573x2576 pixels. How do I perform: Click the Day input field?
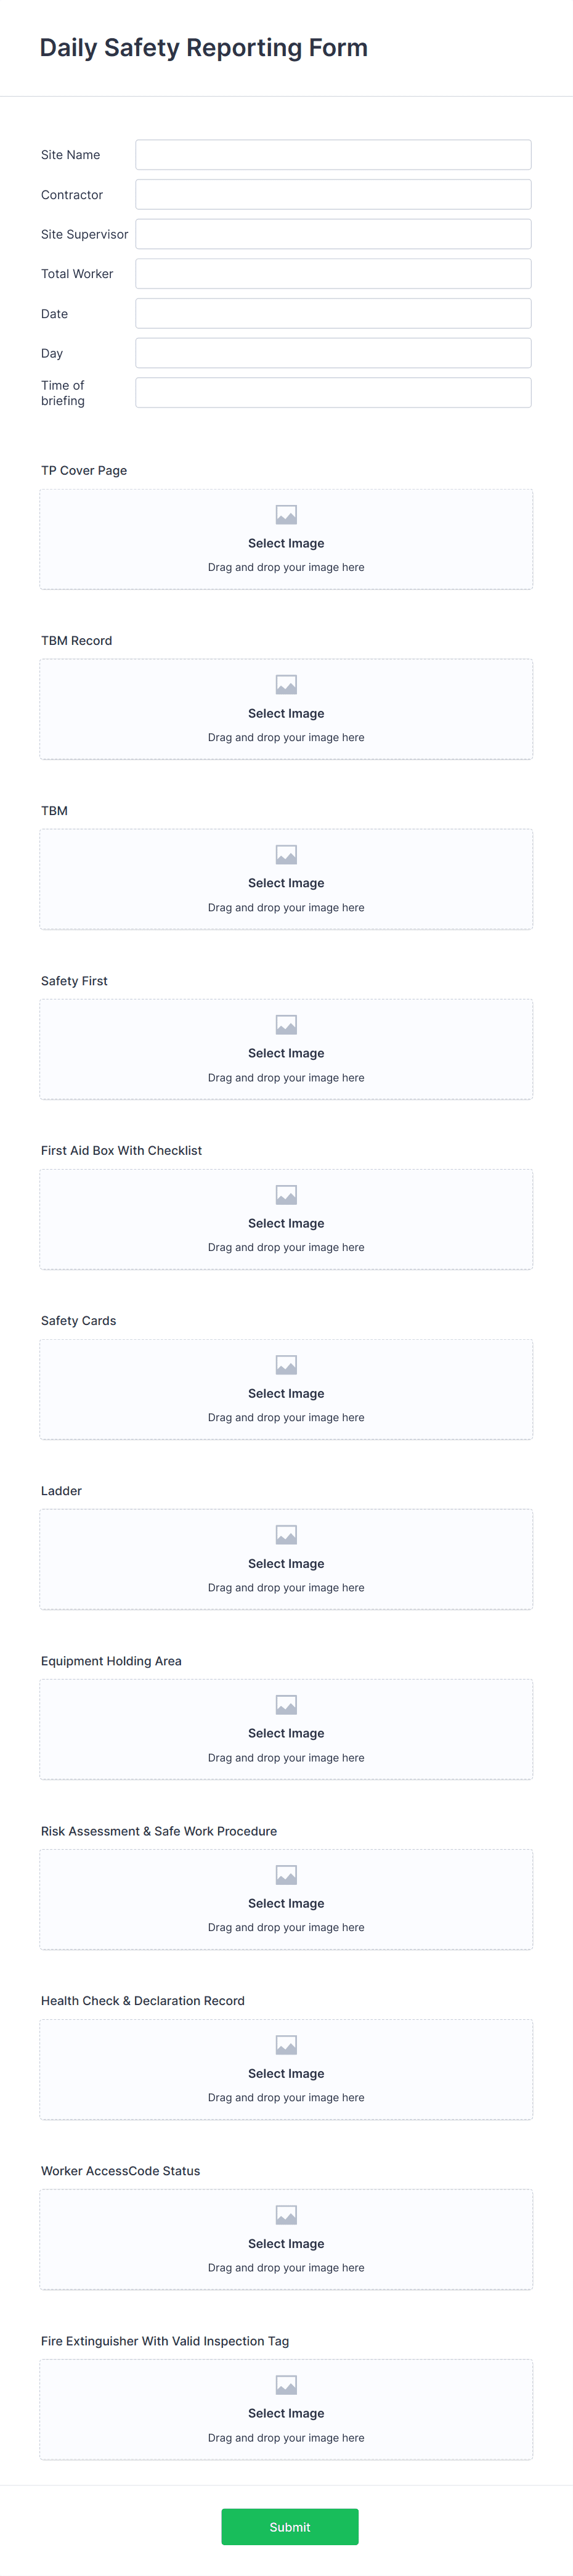pyautogui.click(x=333, y=353)
